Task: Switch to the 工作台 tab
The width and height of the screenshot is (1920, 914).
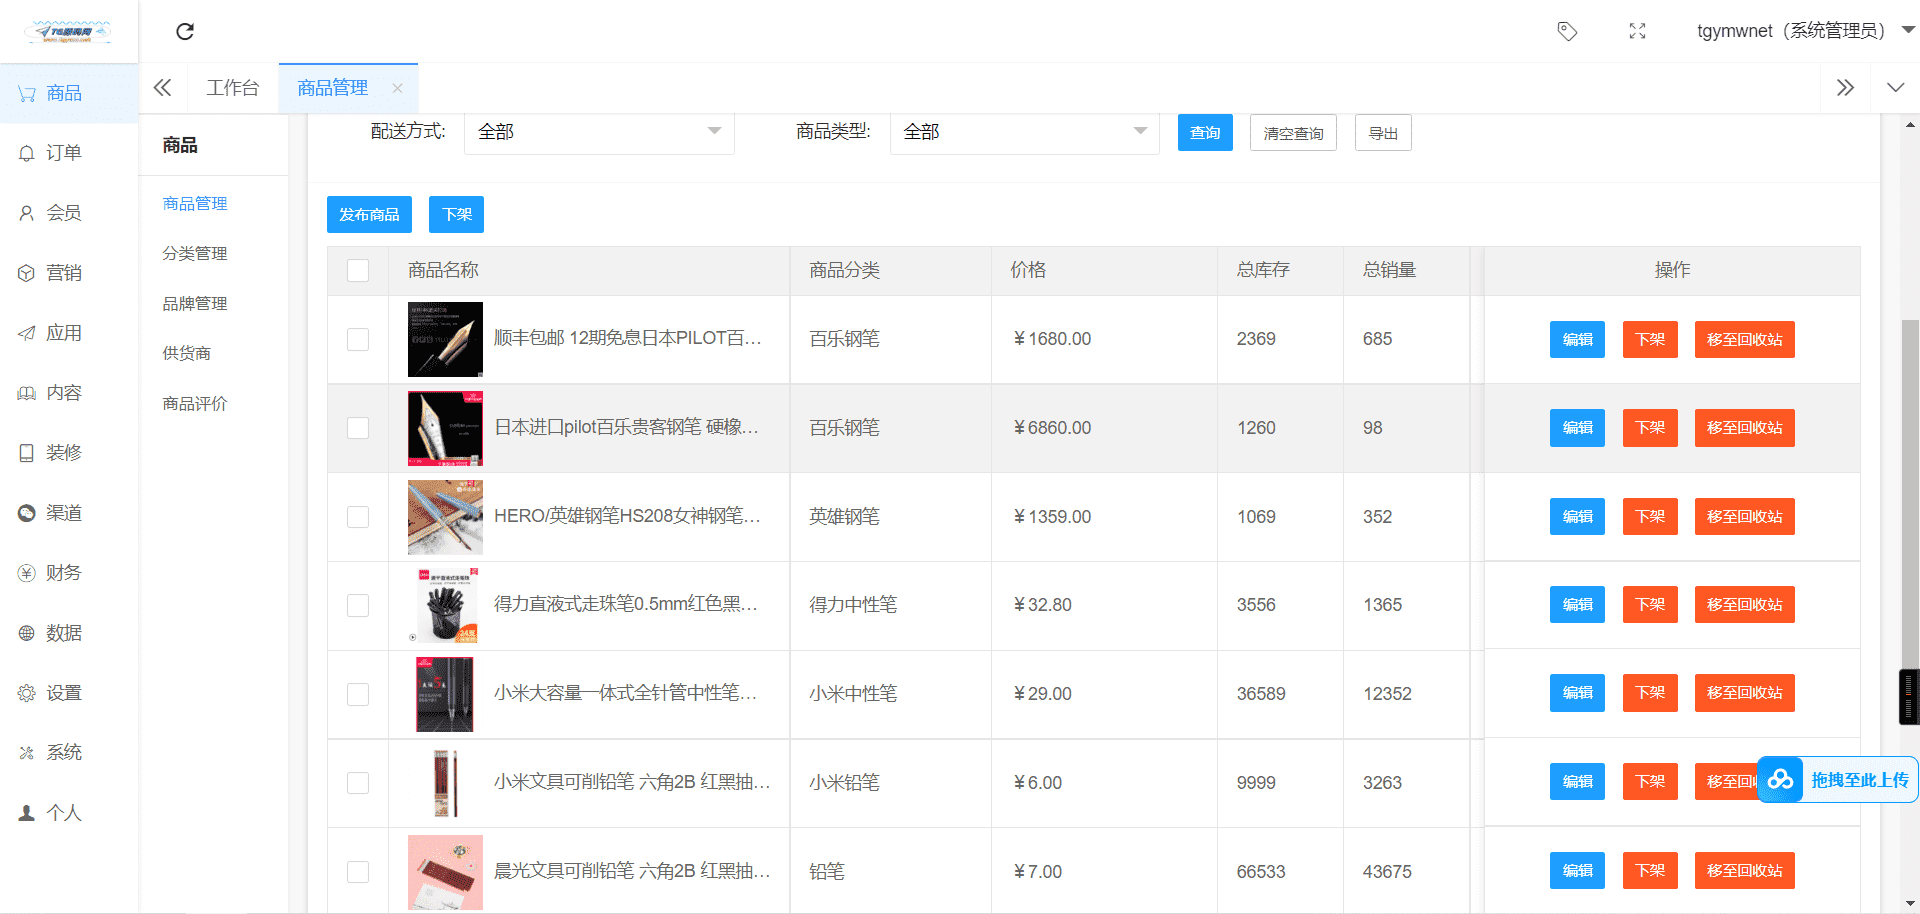Action: click(x=232, y=88)
